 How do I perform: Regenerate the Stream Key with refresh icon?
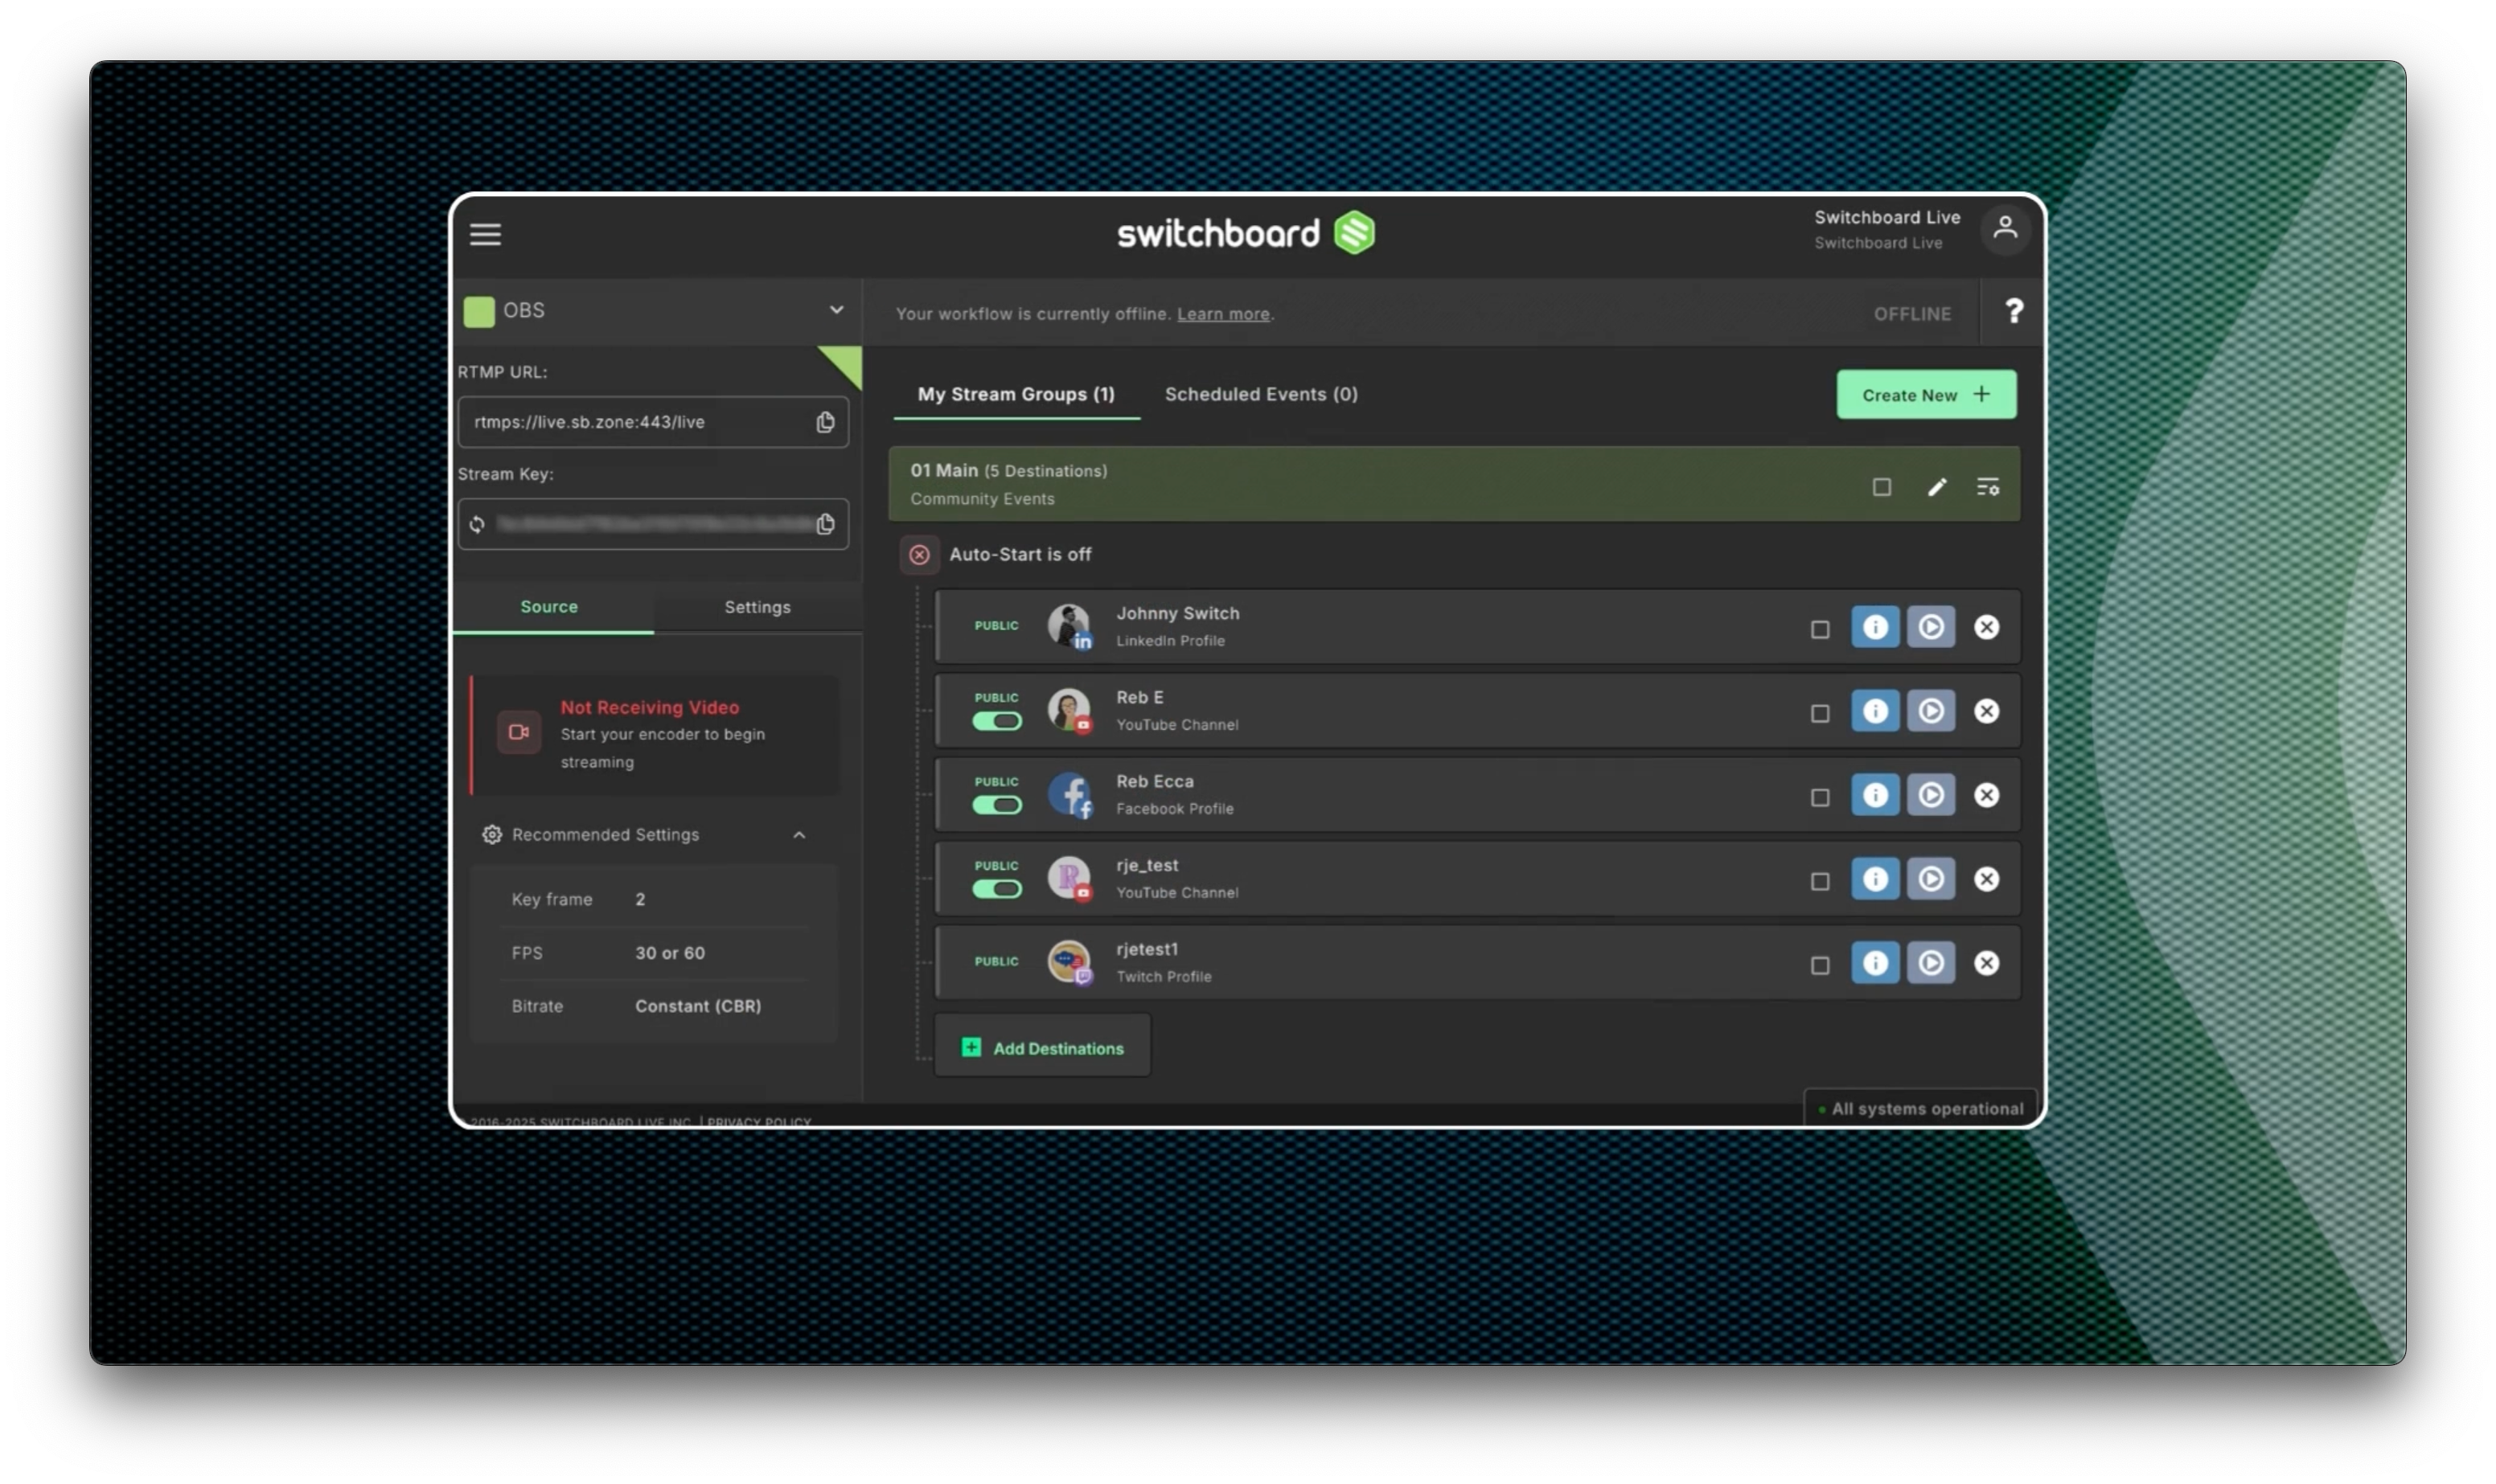(x=477, y=524)
